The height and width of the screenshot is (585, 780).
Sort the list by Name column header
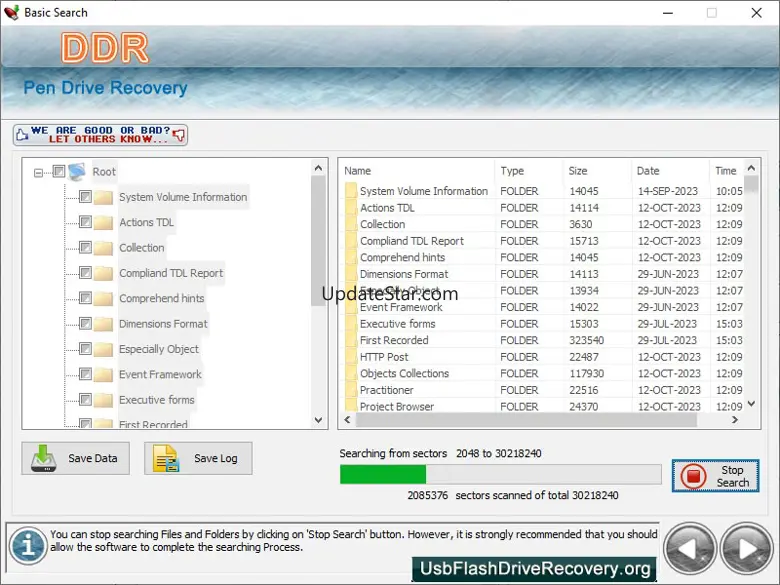(417, 171)
